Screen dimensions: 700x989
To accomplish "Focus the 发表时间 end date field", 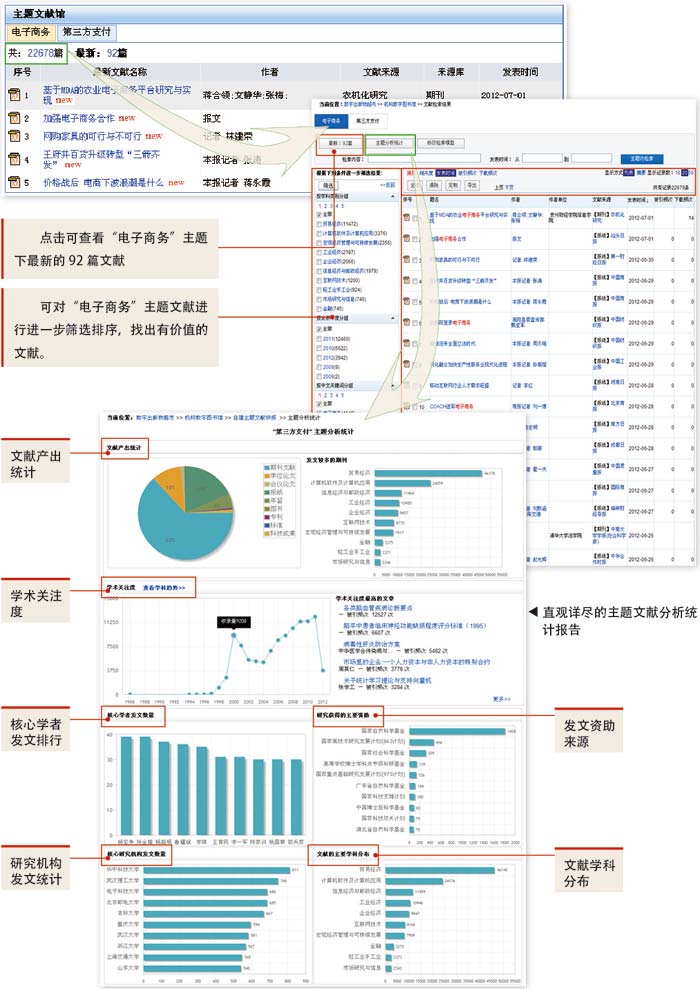I will click(591, 158).
